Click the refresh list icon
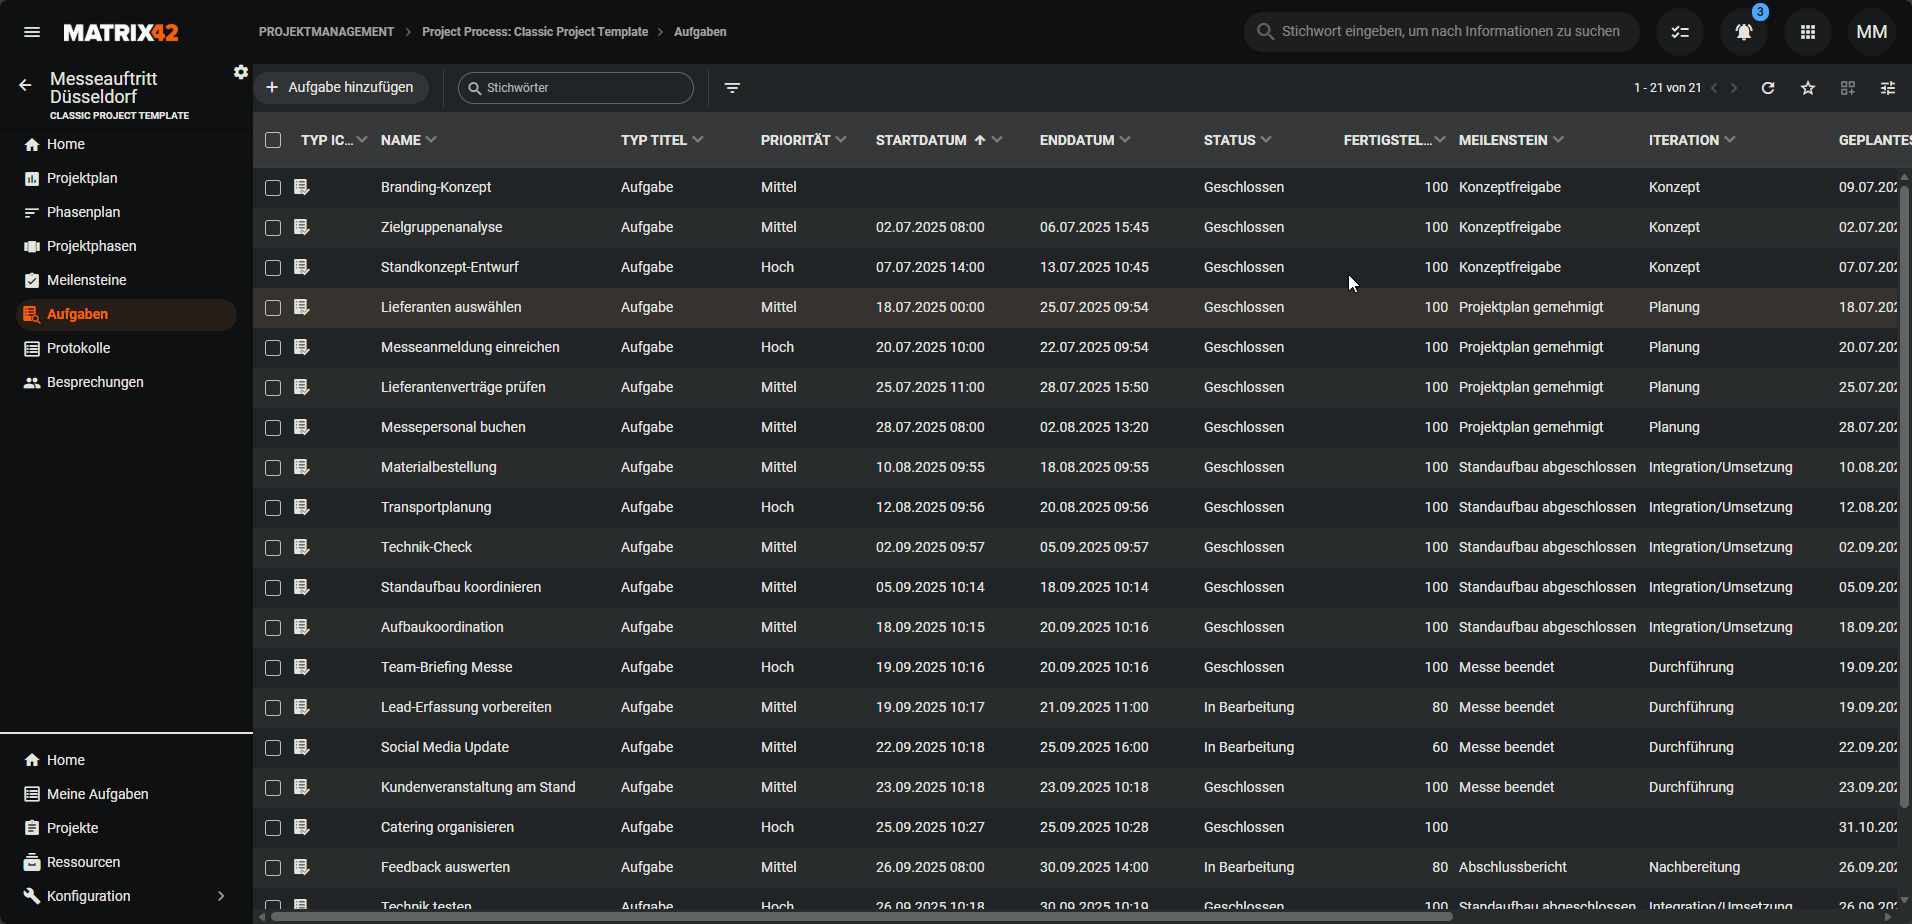The width and height of the screenshot is (1912, 924). tap(1768, 88)
